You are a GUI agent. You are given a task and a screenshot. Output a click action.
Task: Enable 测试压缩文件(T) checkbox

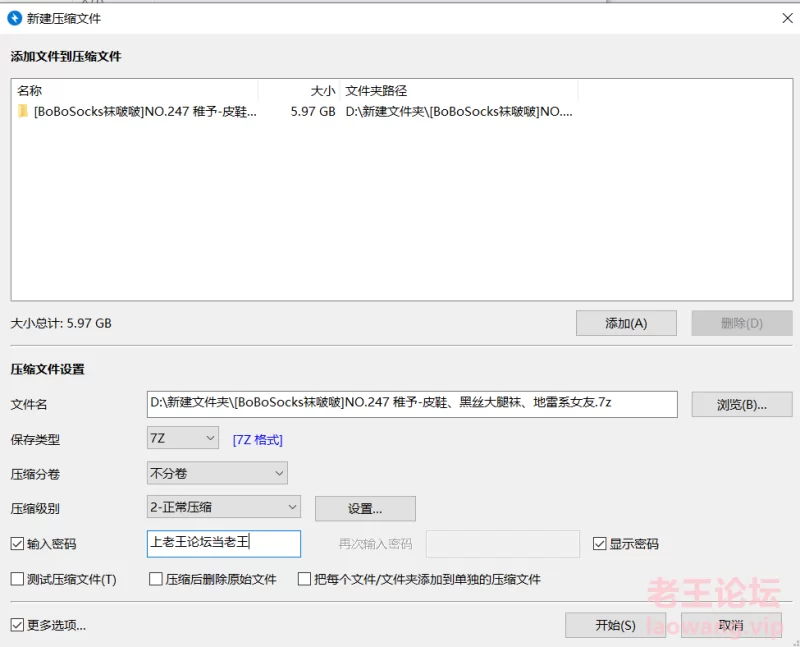(x=18, y=579)
